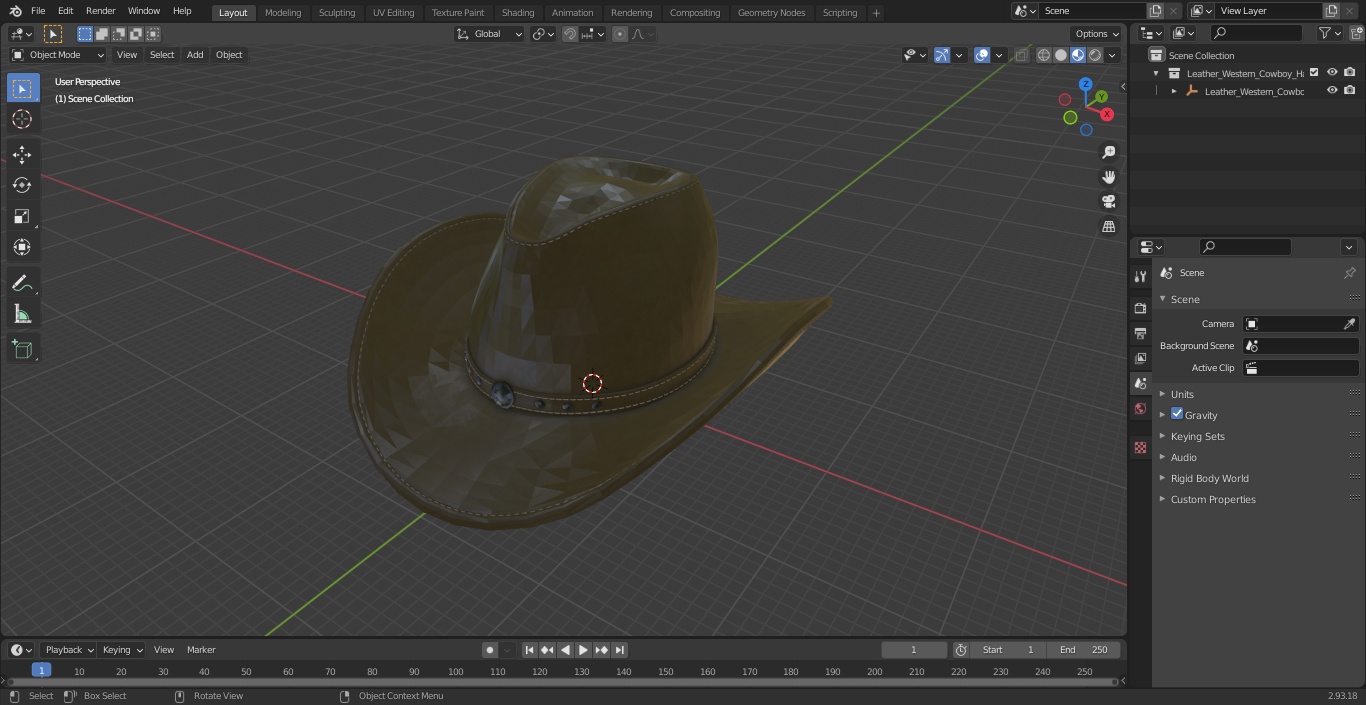
Task: Jump to the end frame
Action: click(620, 650)
